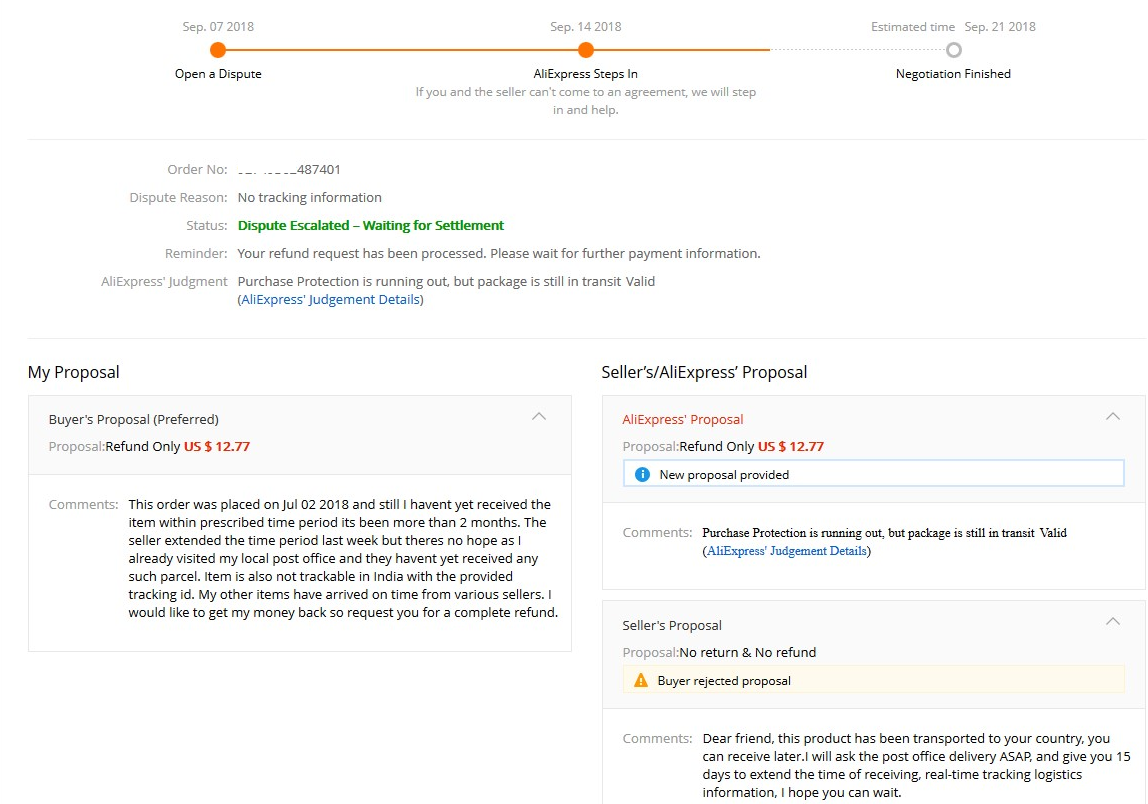Collapse the Seller's Proposal panel chevron
Image resolution: width=1148 pixels, height=804 pixels.
[x=1113, y=622]
